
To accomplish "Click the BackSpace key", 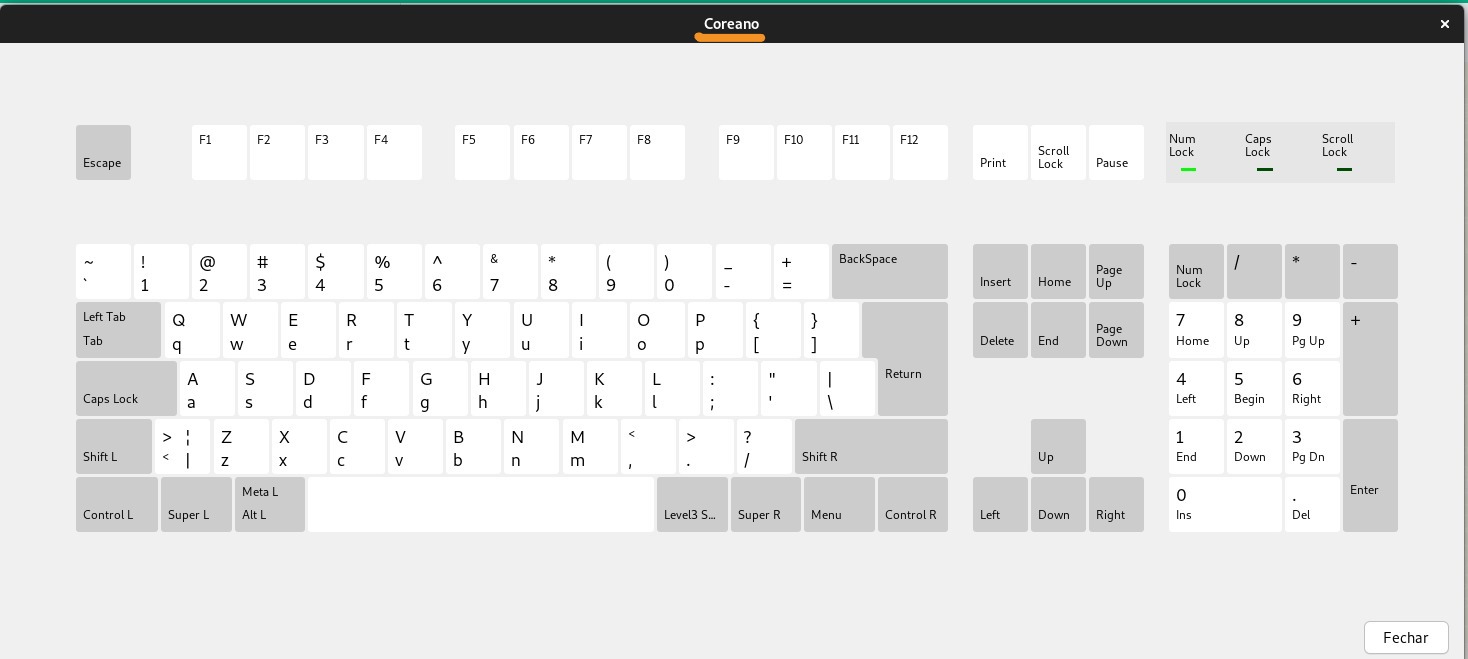I will 890,271.
